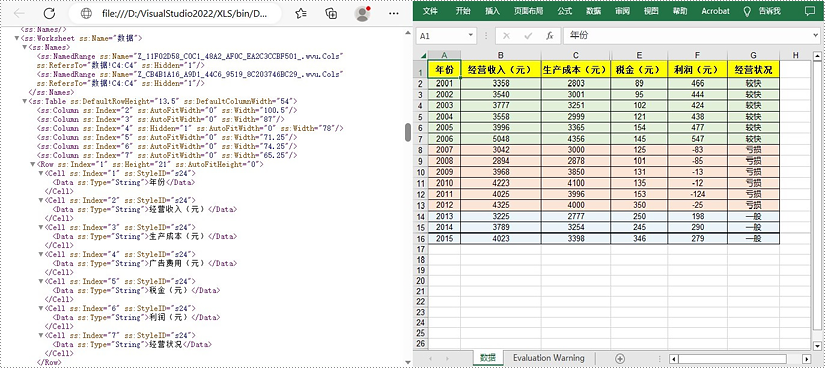Screen dimensions: 825x368
Task: Open the 文件 menu
Action: tap(430, 11)
